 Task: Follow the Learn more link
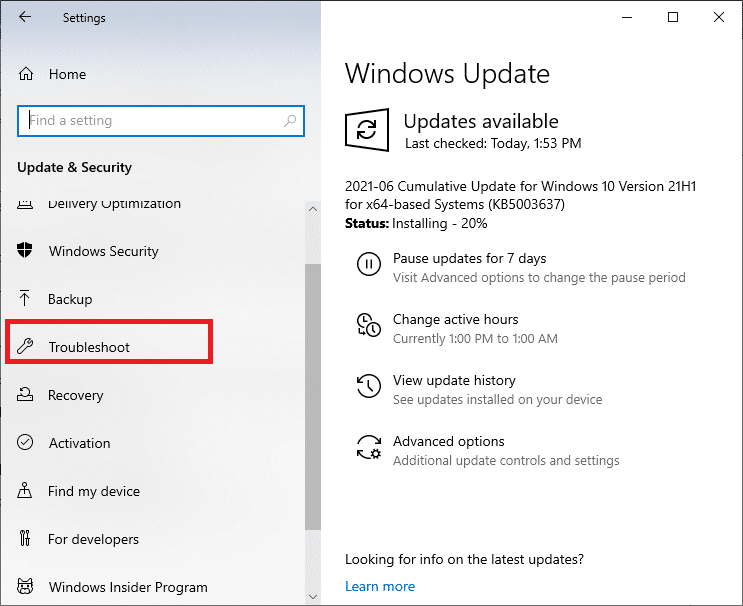[380, 586]
